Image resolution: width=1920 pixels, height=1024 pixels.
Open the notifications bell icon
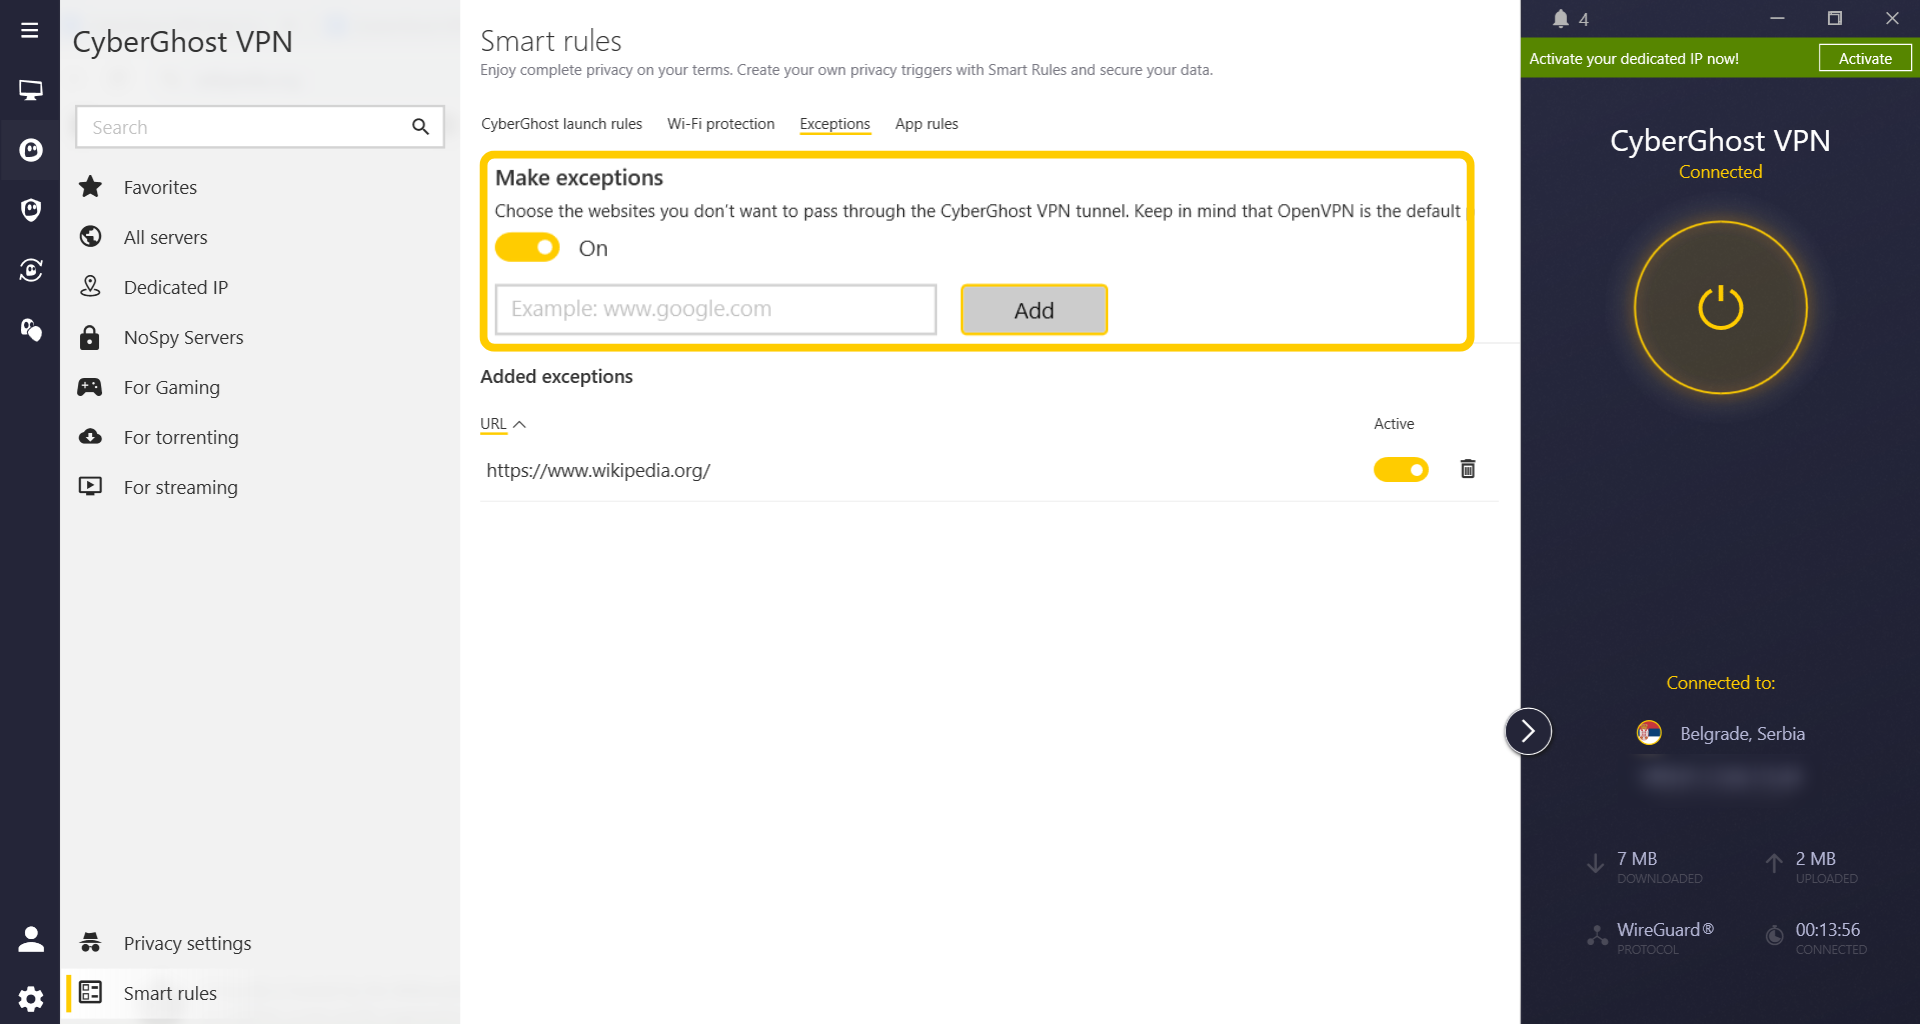pos(1560,19)
